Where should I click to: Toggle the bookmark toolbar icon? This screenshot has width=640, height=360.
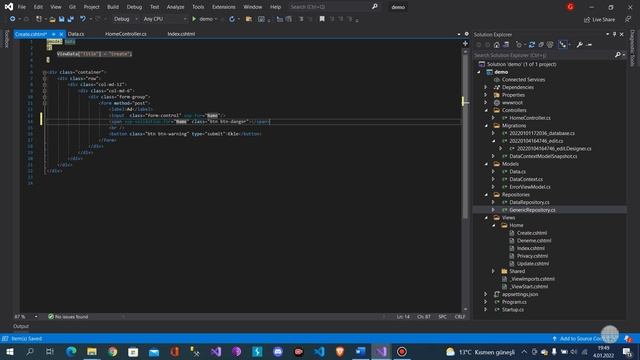322,19
